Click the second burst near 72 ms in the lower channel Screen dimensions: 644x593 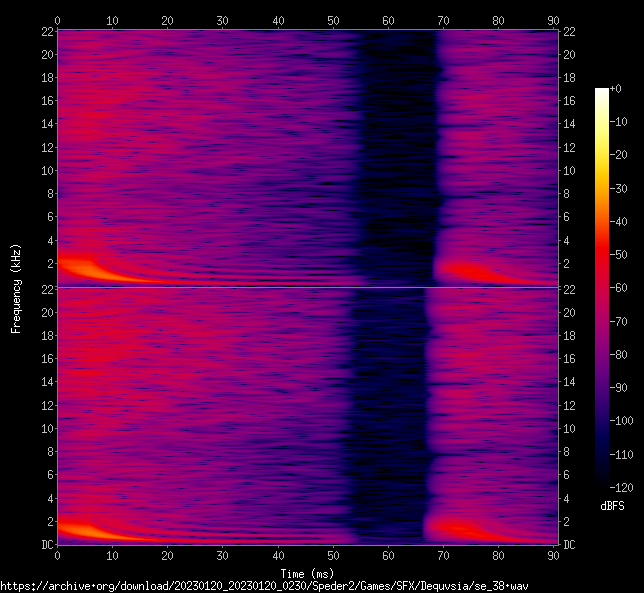(455, 528)
